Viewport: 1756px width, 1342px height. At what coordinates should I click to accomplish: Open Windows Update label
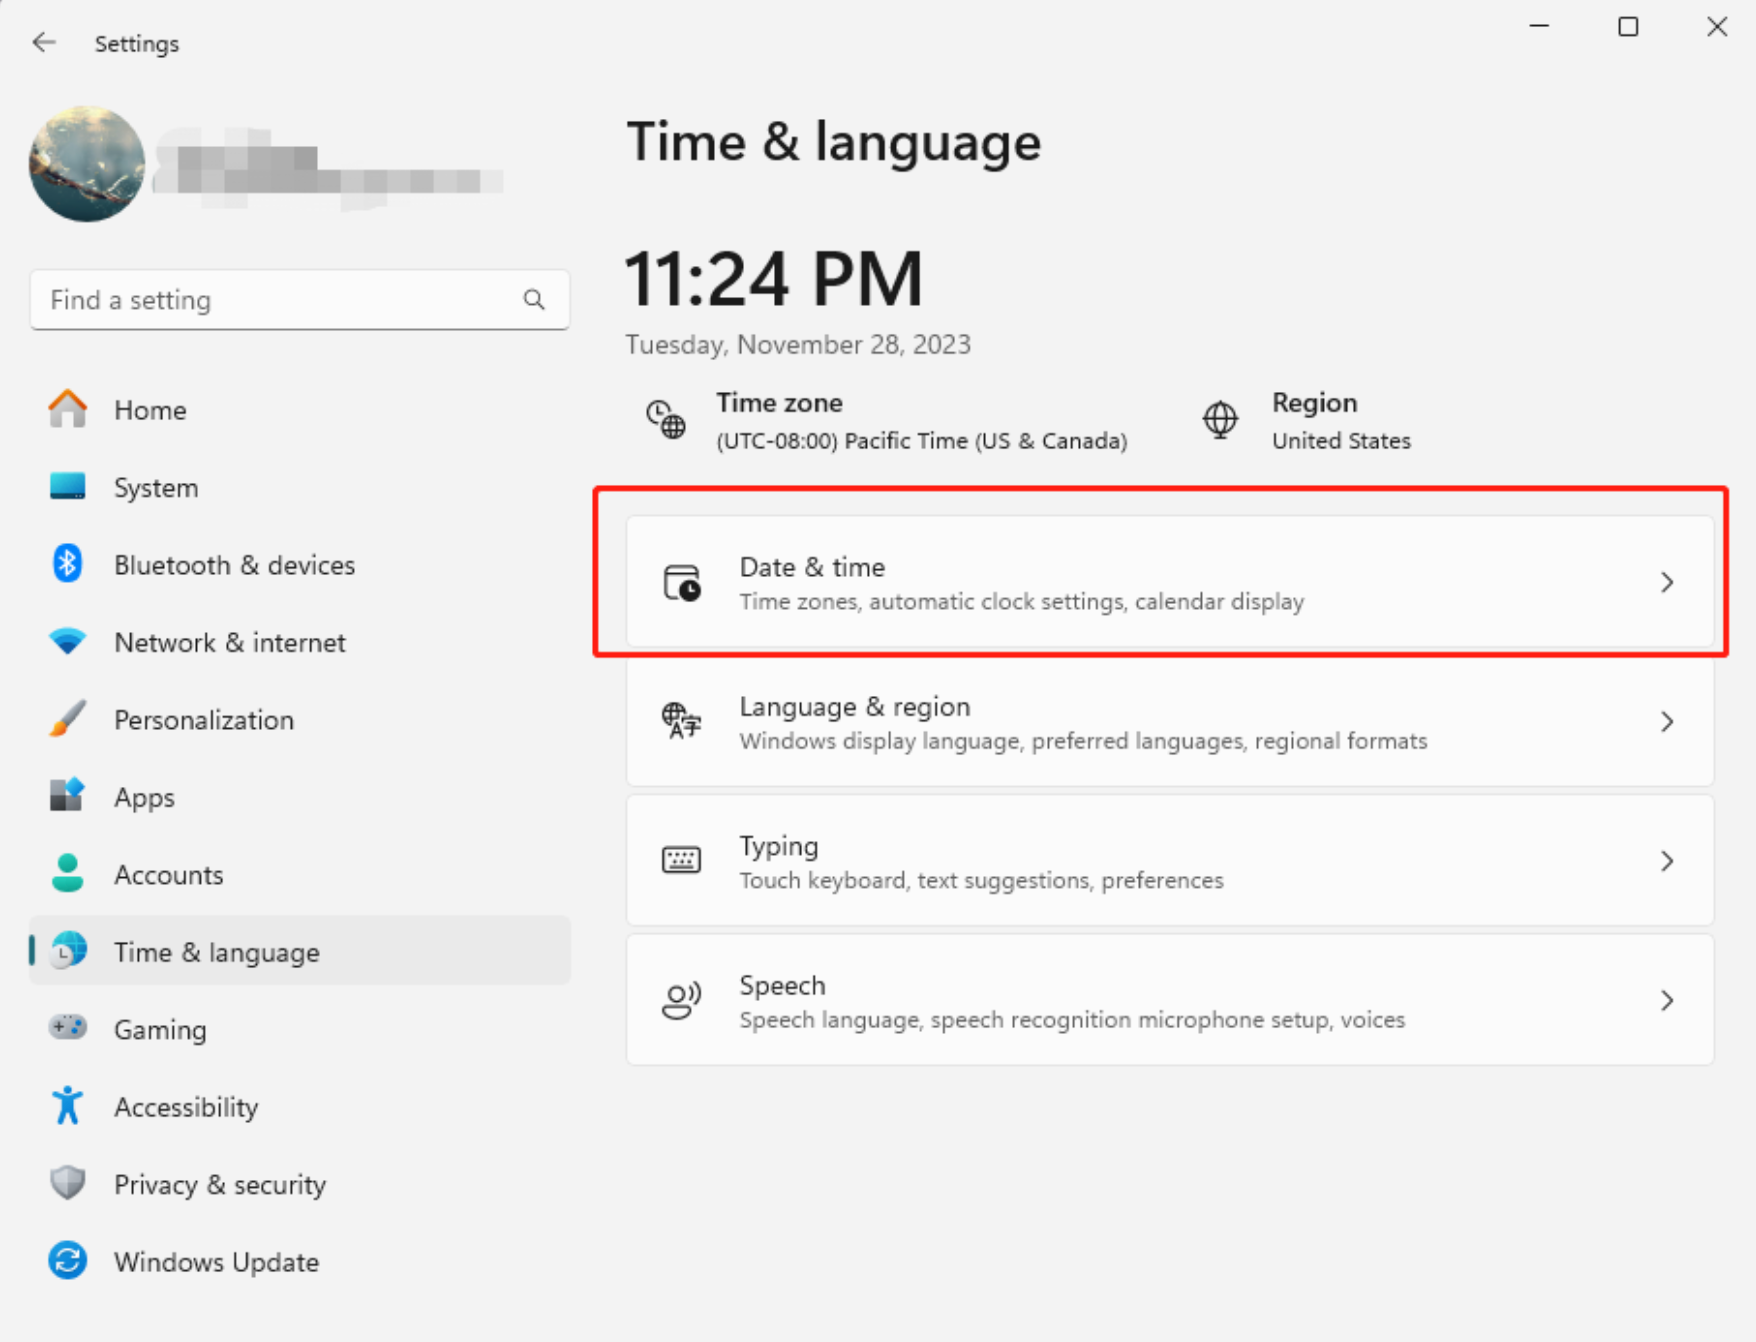click(x=216, y=1262)
